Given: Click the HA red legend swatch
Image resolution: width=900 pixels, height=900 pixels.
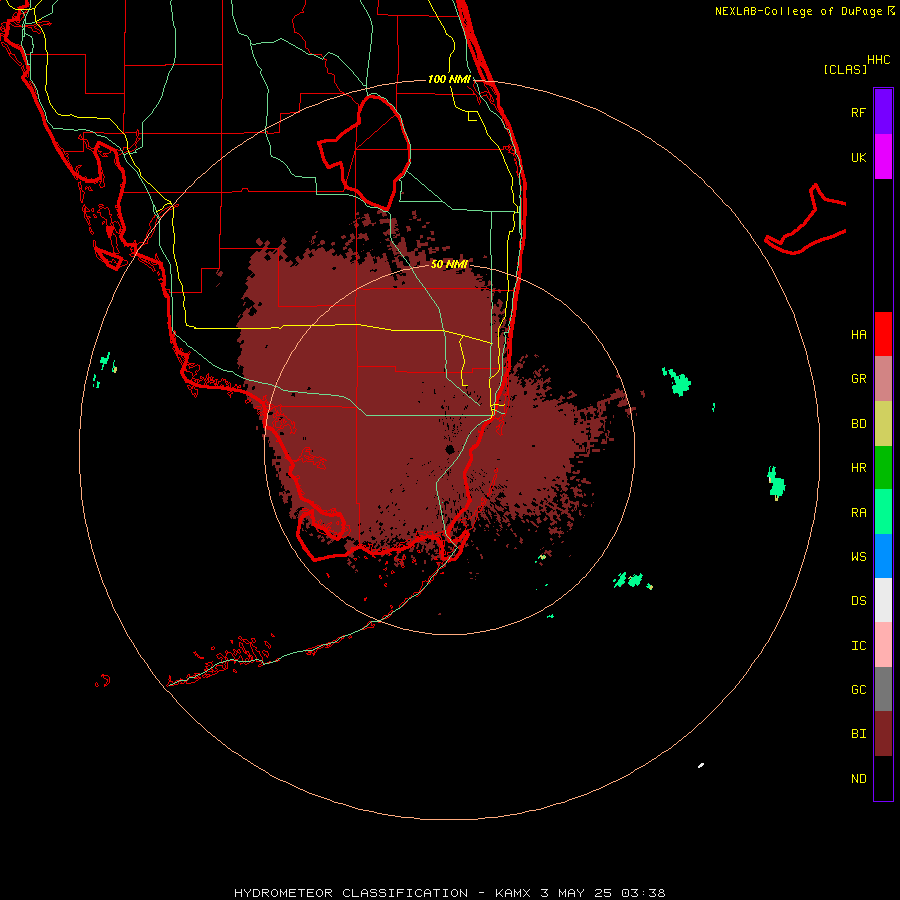Looking at the screenshot, I should 883,334.
